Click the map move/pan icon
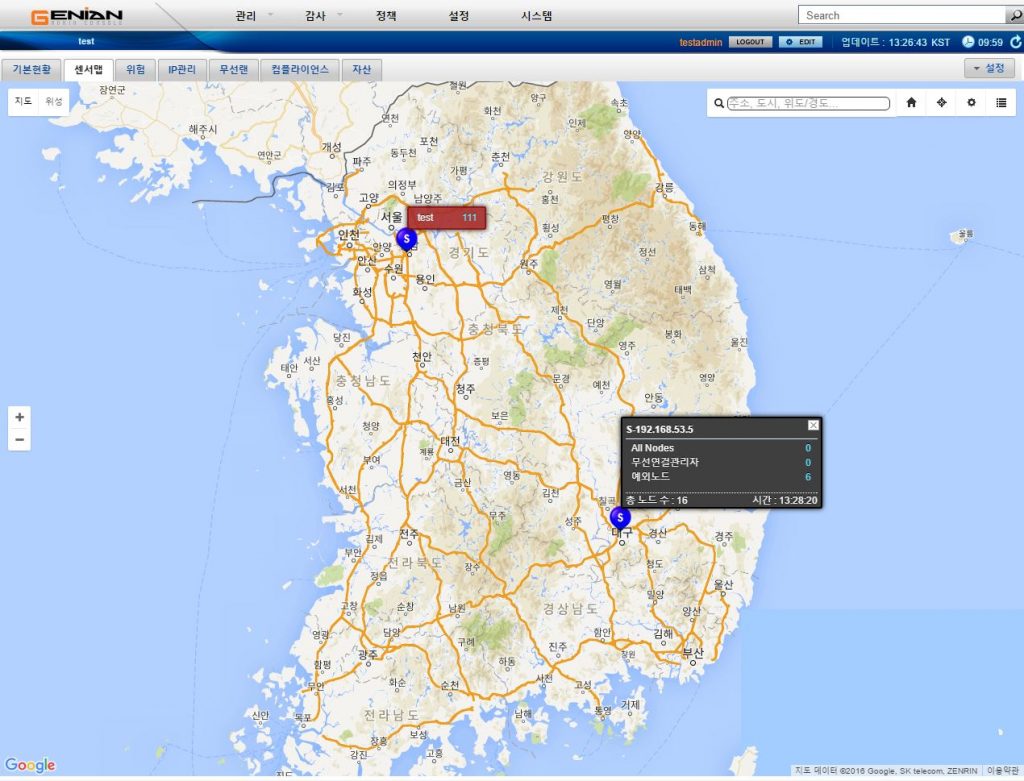The width and height of the screenshot is (1024, 781). pyautogui.click(x=941, y=103)
